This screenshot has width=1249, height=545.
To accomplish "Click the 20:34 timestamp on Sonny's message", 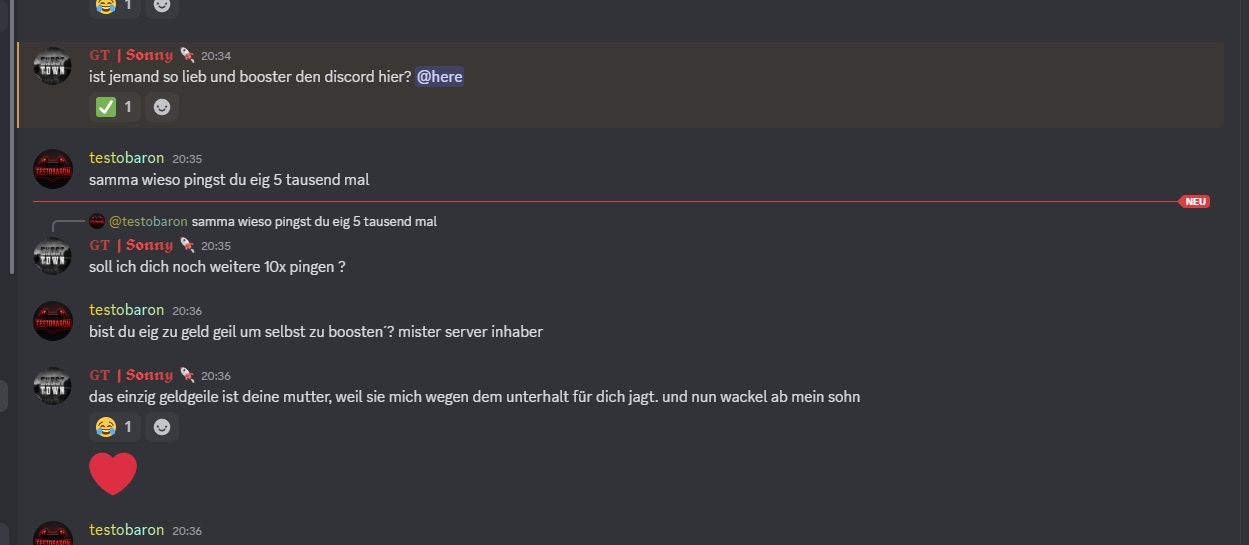I will tap(216, 56).
